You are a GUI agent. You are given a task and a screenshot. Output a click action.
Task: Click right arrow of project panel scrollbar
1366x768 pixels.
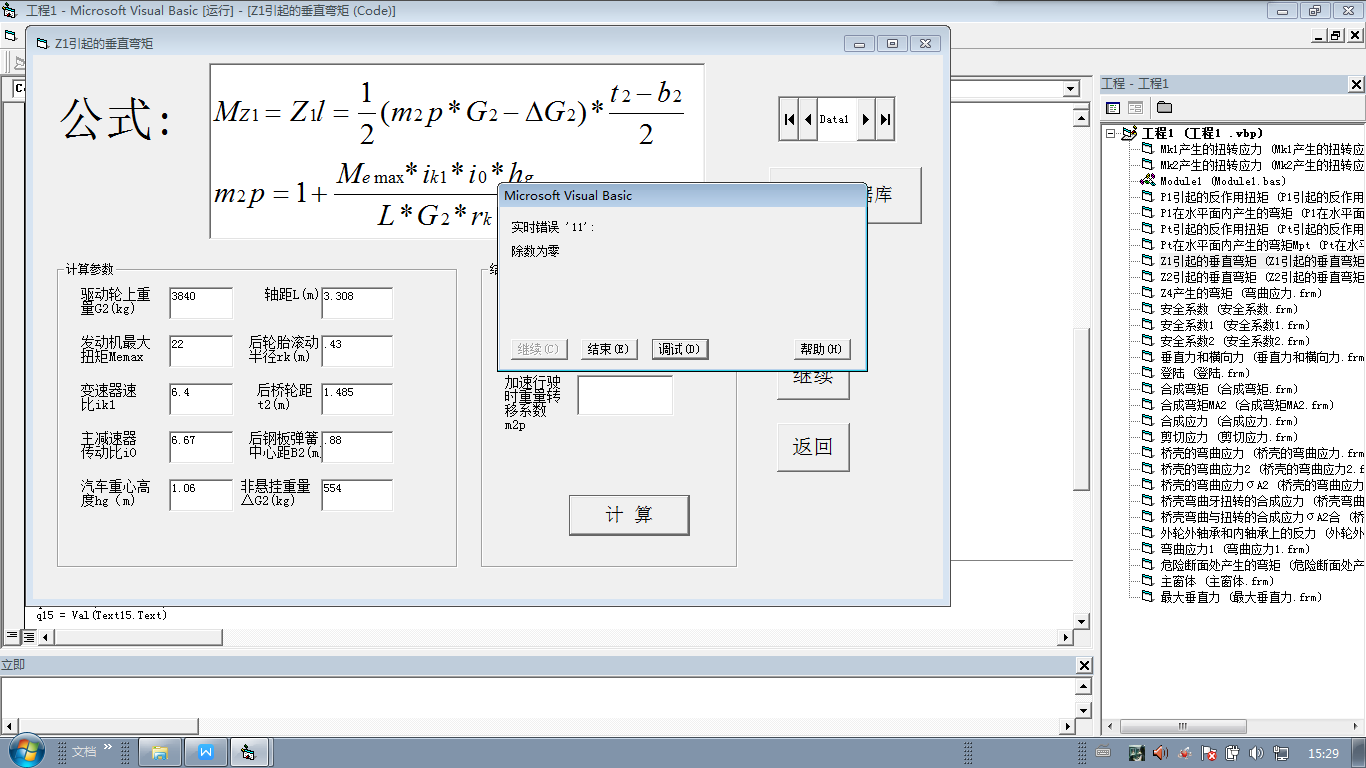(1356, 727)
